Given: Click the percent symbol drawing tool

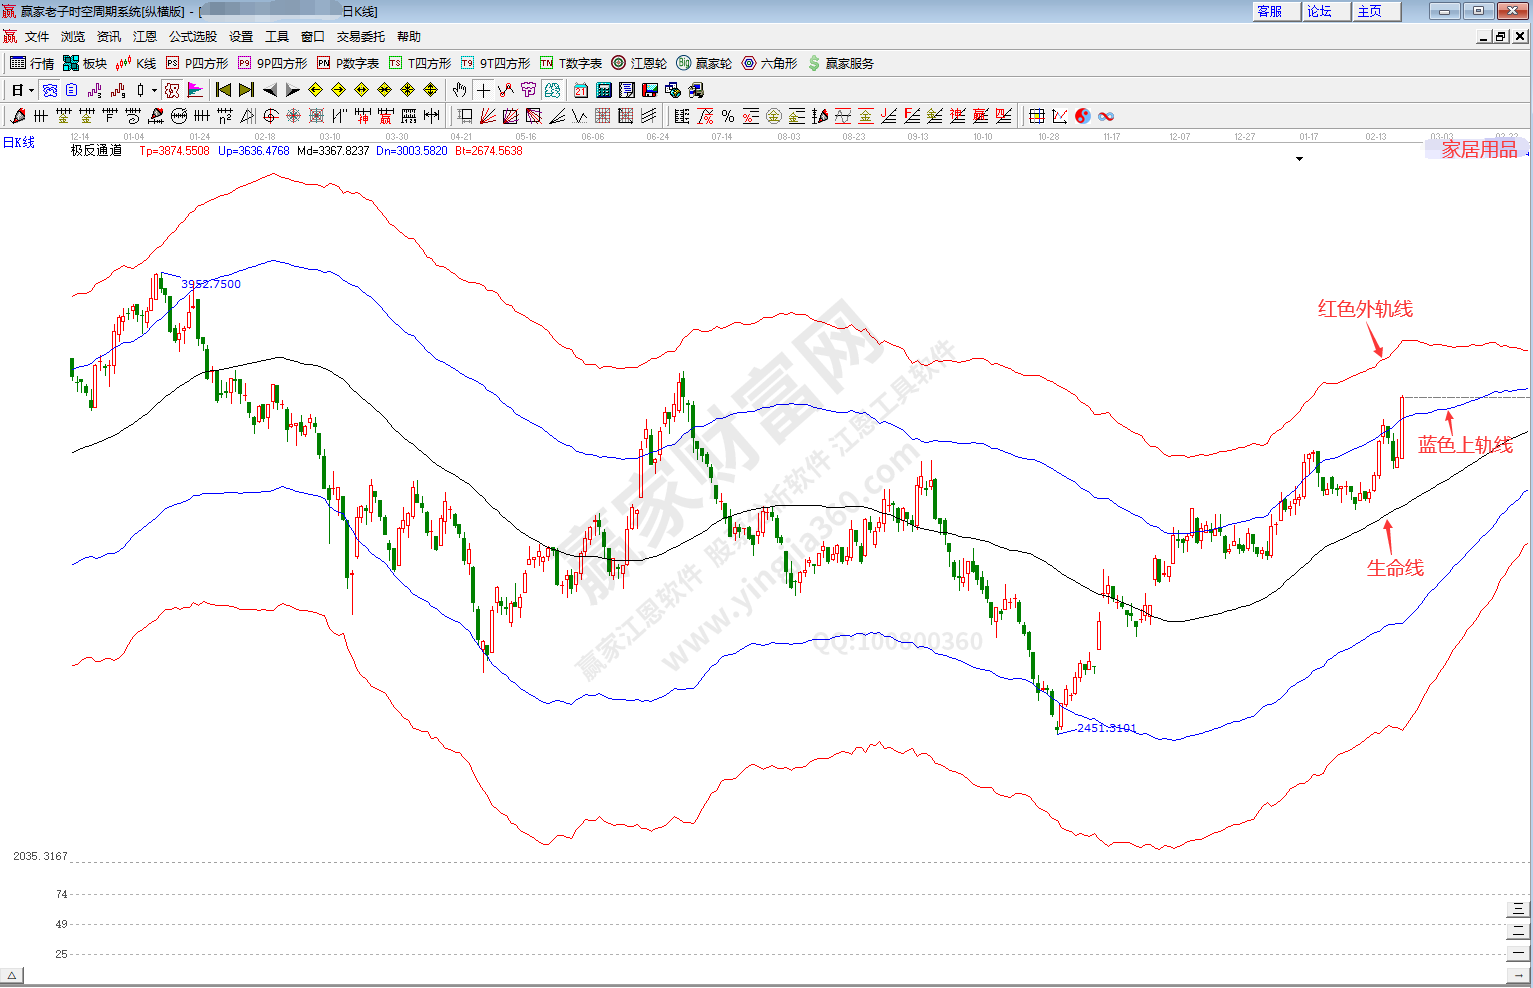Looking at the screenshot, I should [x=728, y=116].
